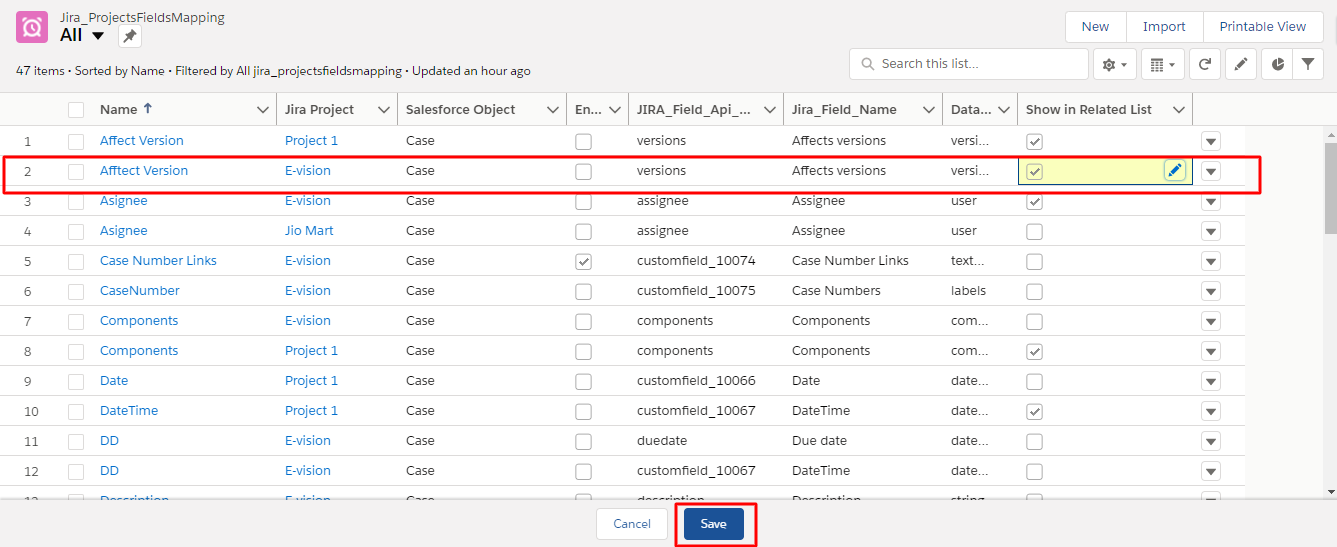
Task: Open the All list view switcher
Action: pyautogui.click(x=98, y=36)
